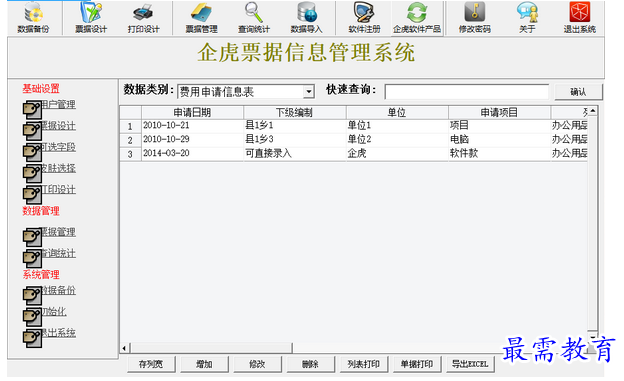Click tag icon beside sidebar 查询统计
The width and height of the screenshot is (624, 381).
click(32, 258)
